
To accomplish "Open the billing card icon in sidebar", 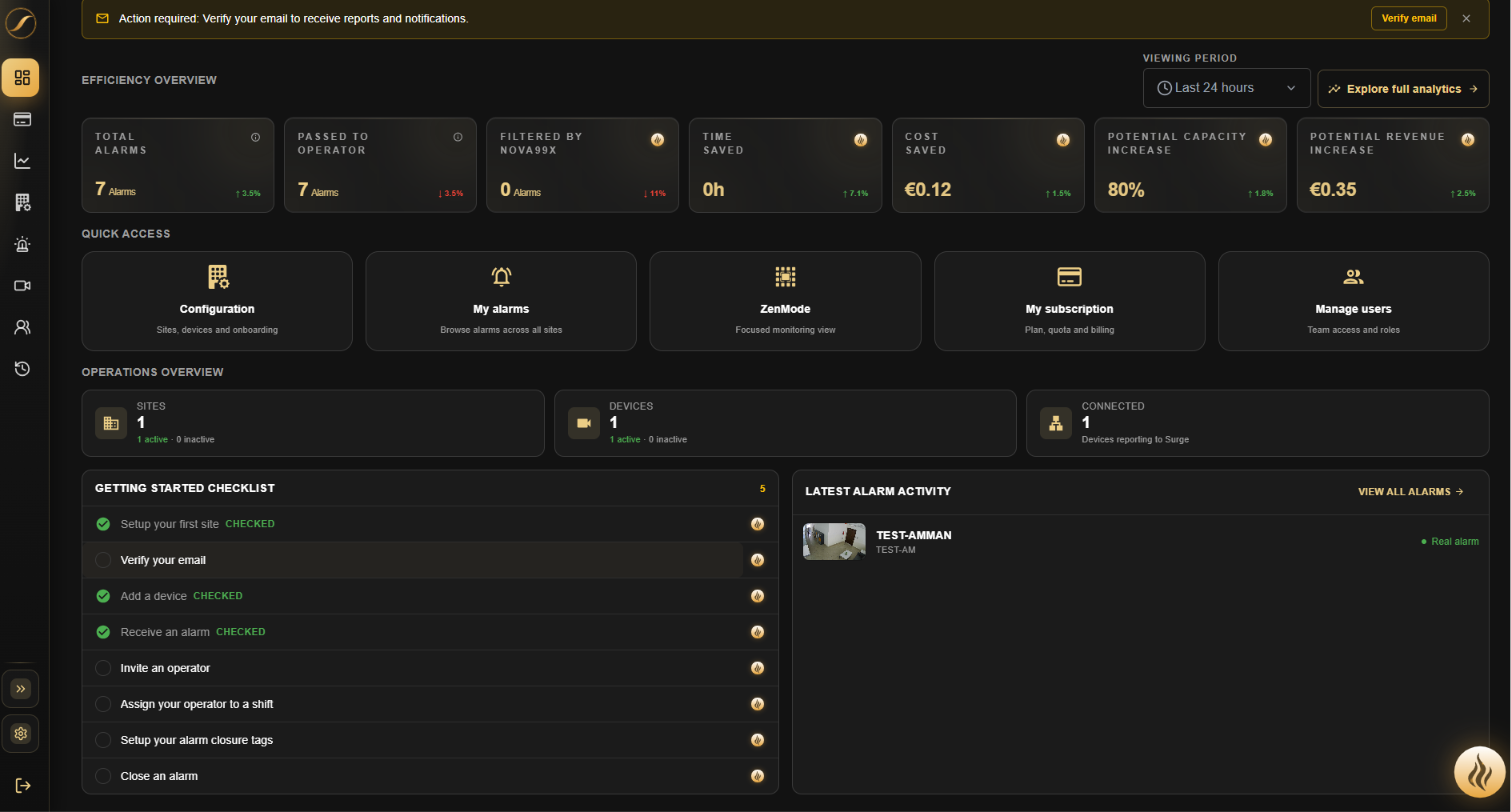I will click(21, 119).
